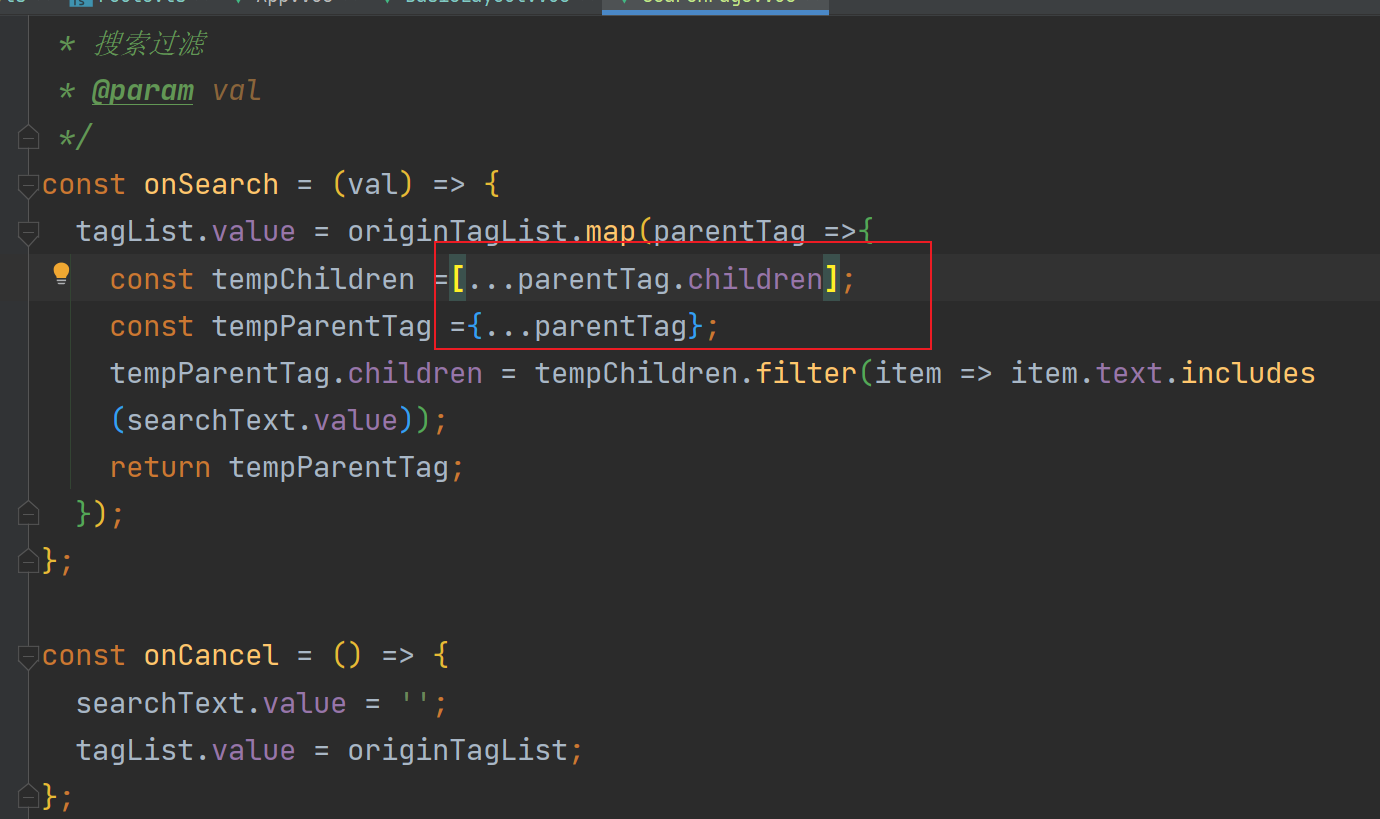The height and width of the screenshot is (819, 1380).
Task: Click the filter method call
Action: click(x=806, y=374)
